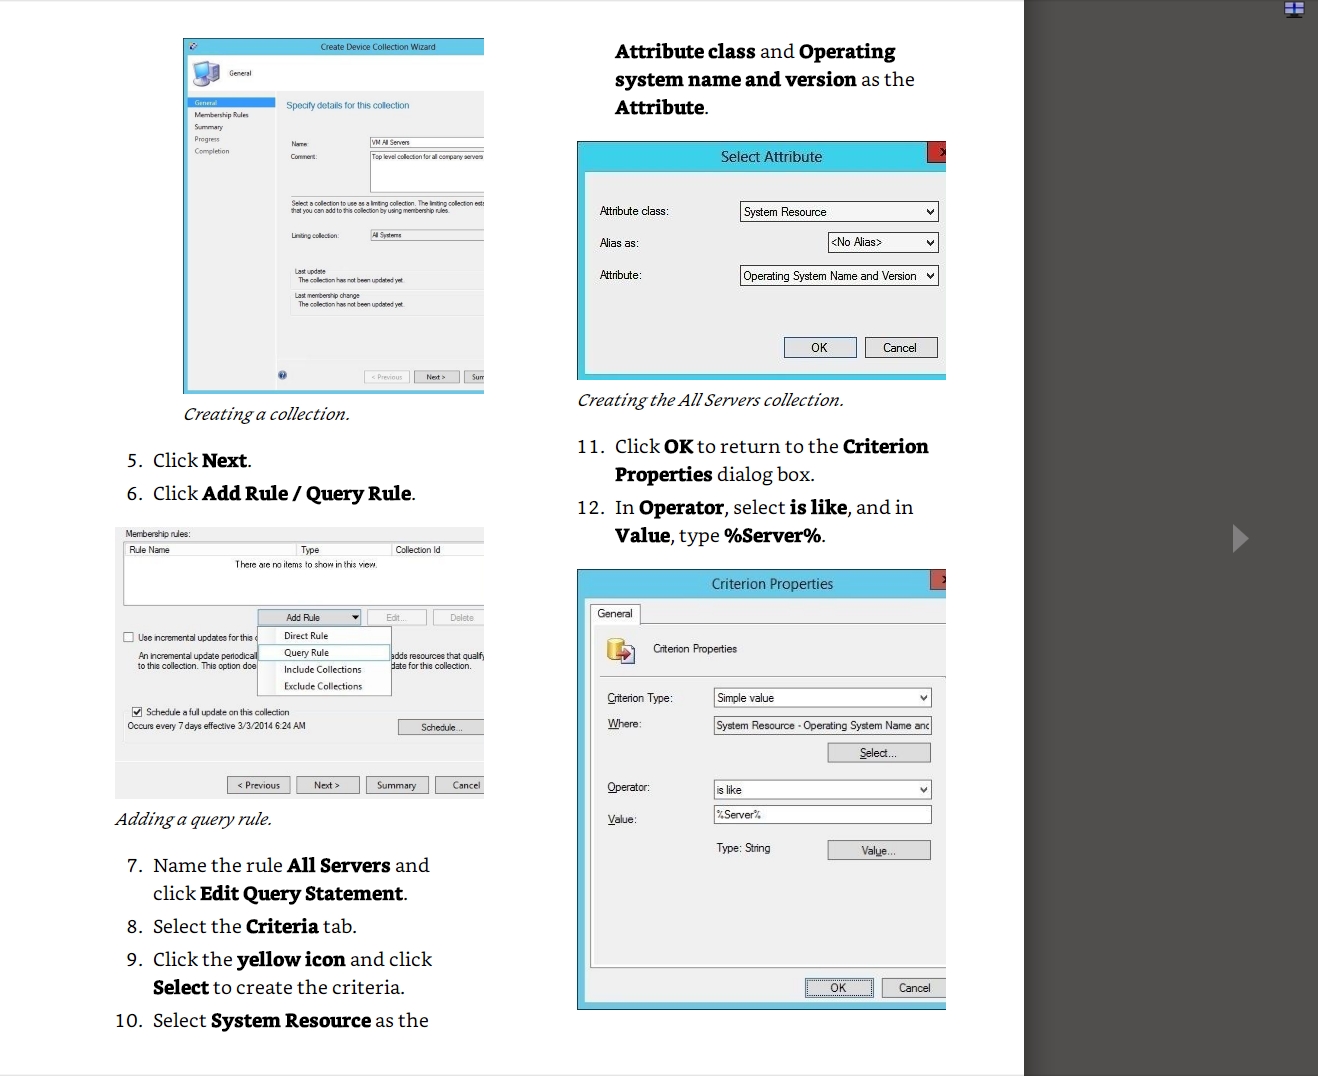
Task: Click the grid icon in top-right corner
Action: (x=1294, y=10)
